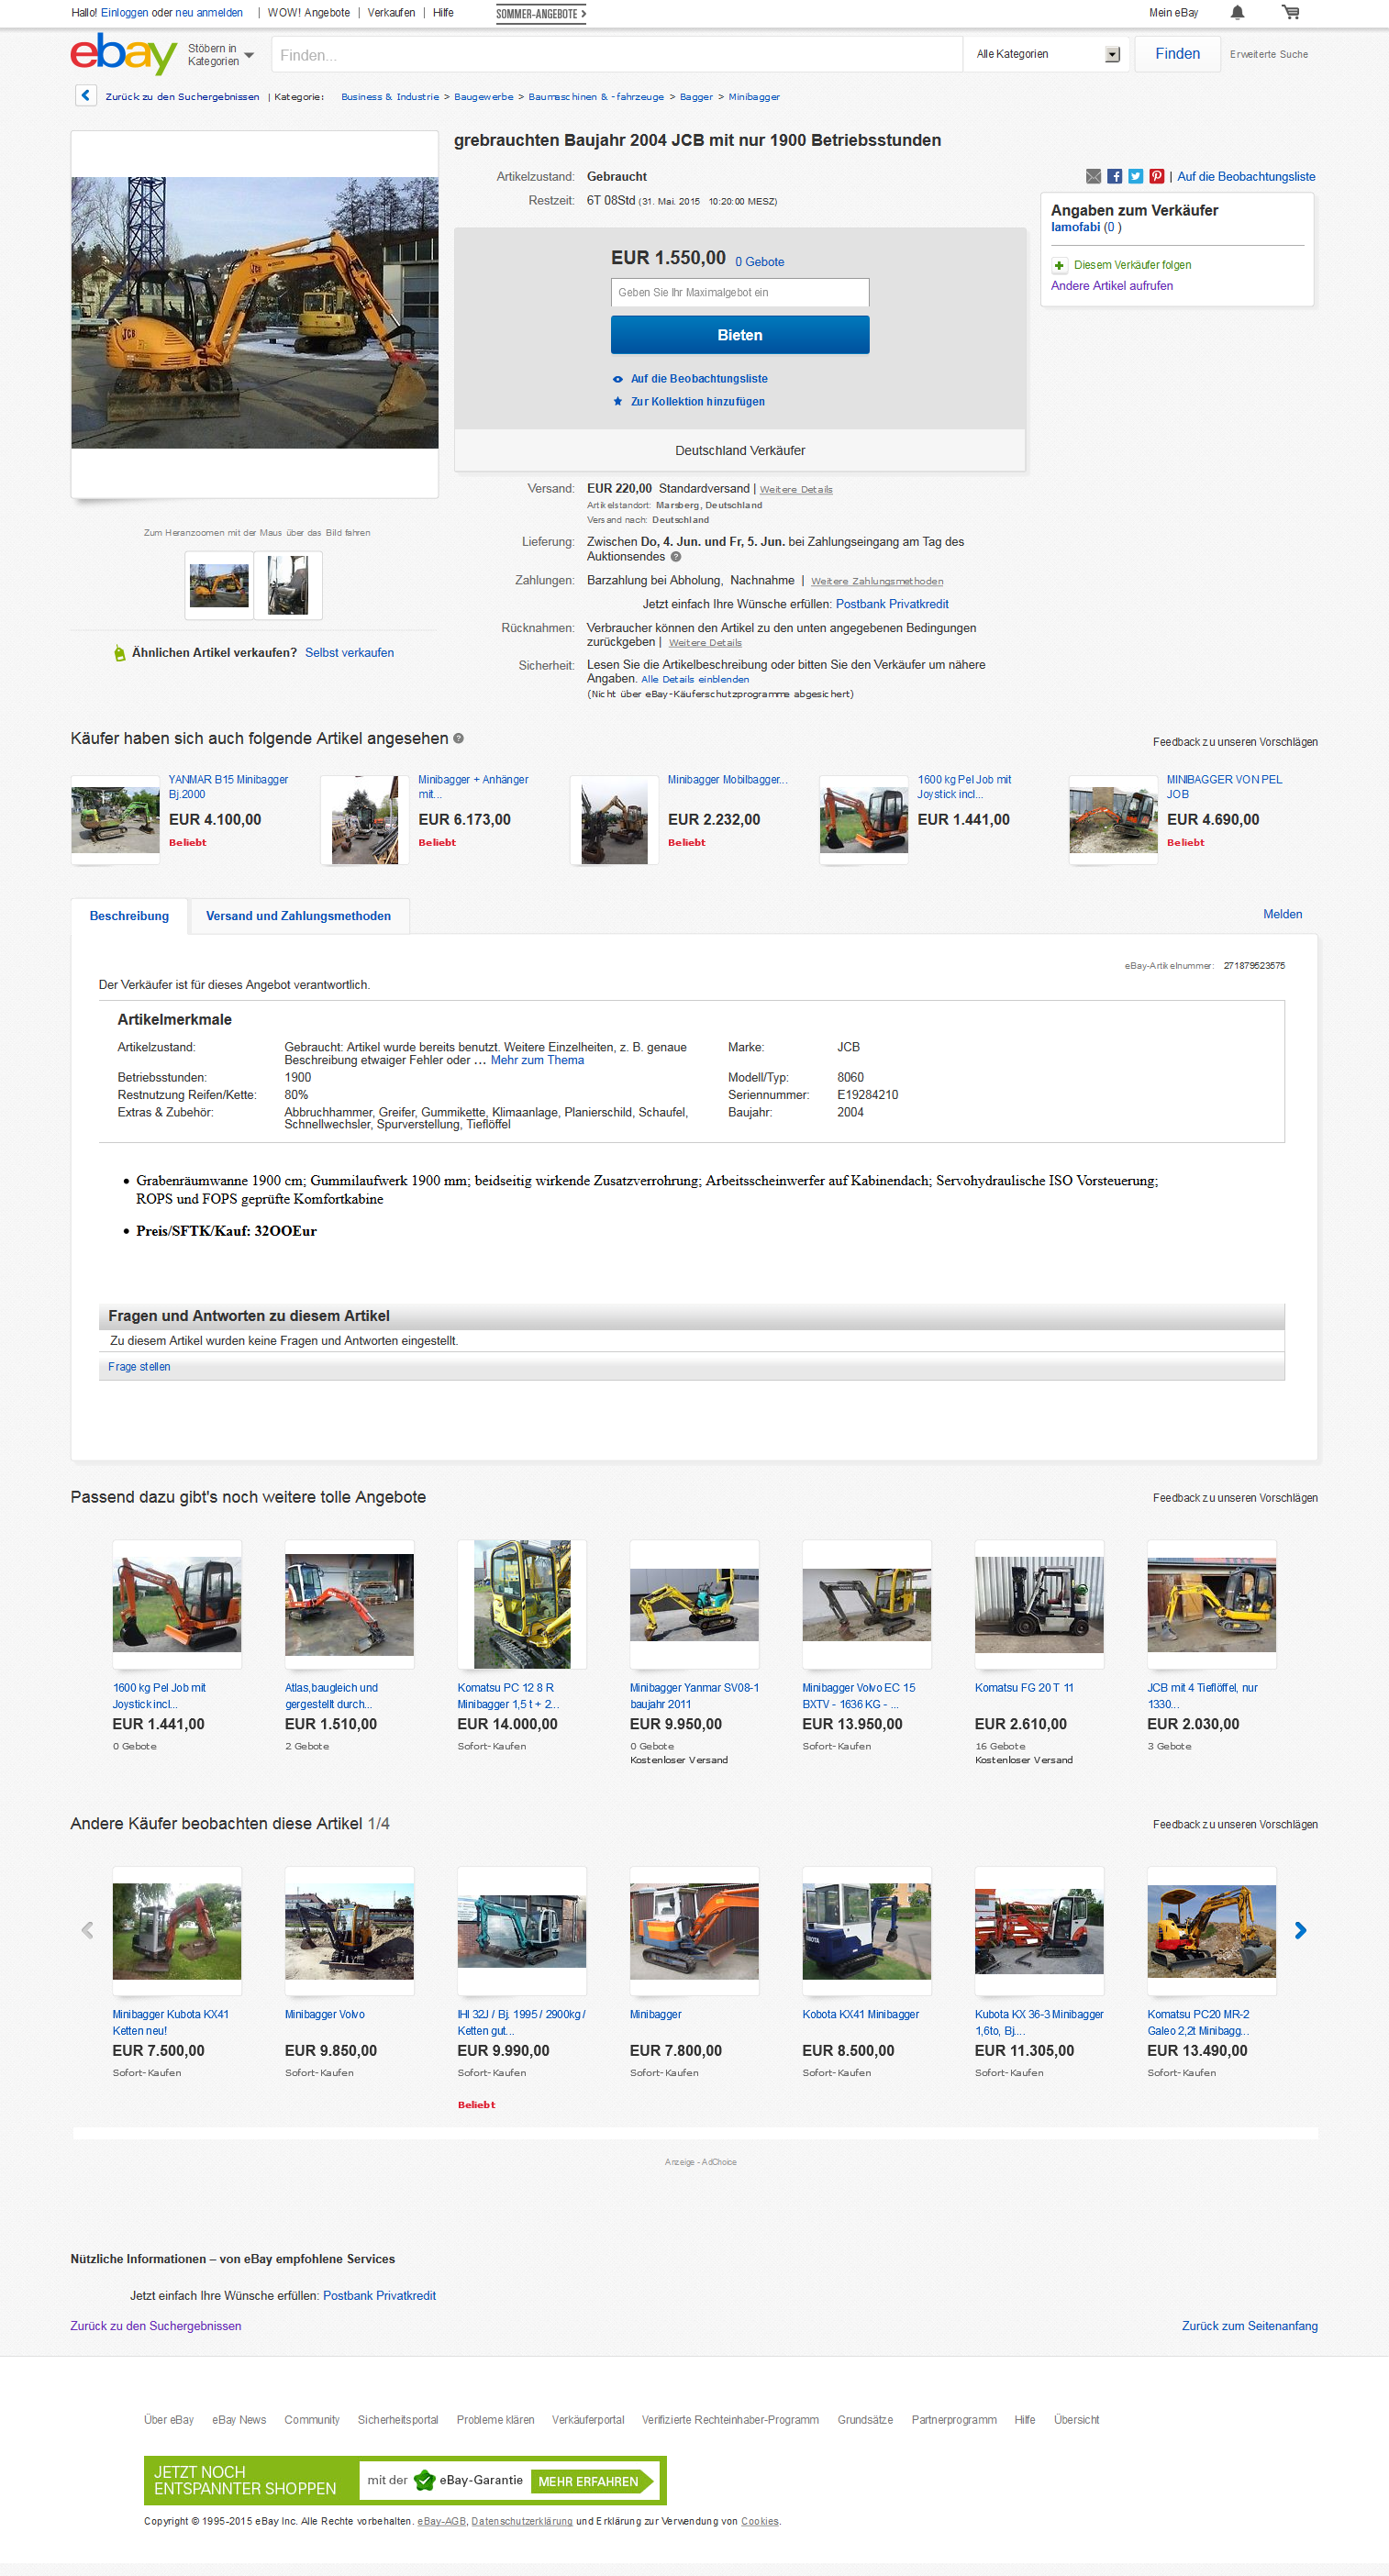
Task: Click the green sell-item tag icon
Action: click(x=120, y=653)
